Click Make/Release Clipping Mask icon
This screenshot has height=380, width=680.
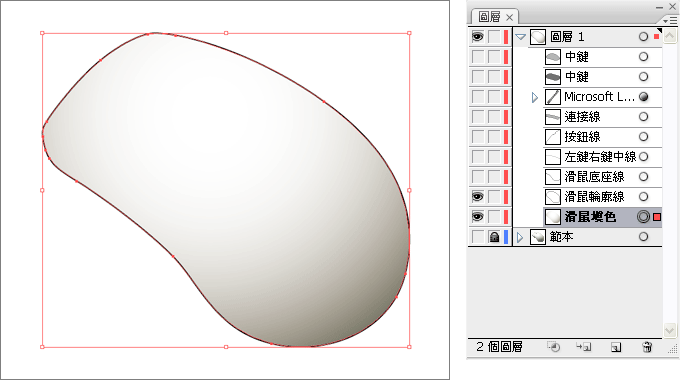(553, 347)
